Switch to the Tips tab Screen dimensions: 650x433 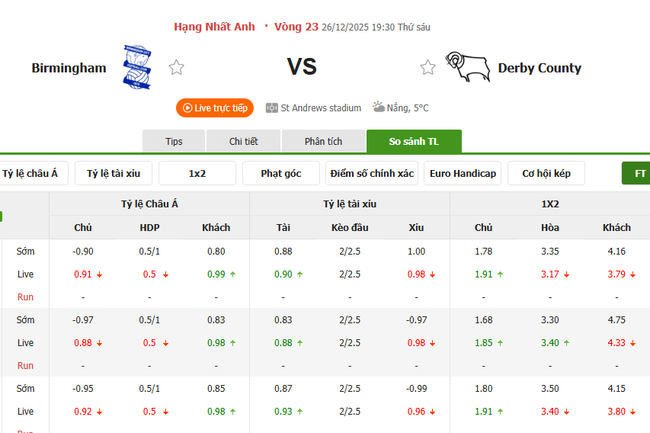pyautogui.click(x=174, y=142)
